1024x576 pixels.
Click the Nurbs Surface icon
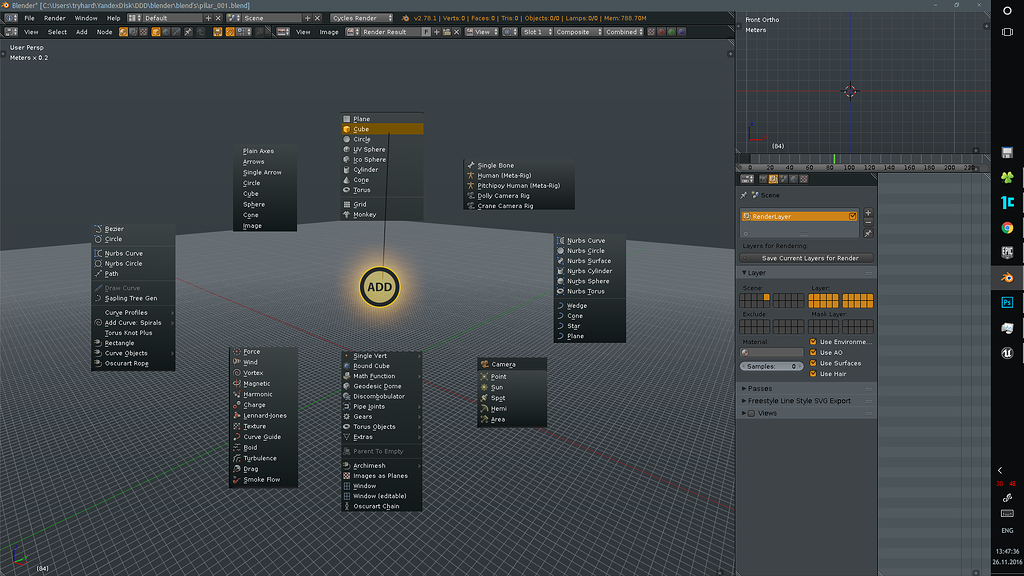[560, 261]
